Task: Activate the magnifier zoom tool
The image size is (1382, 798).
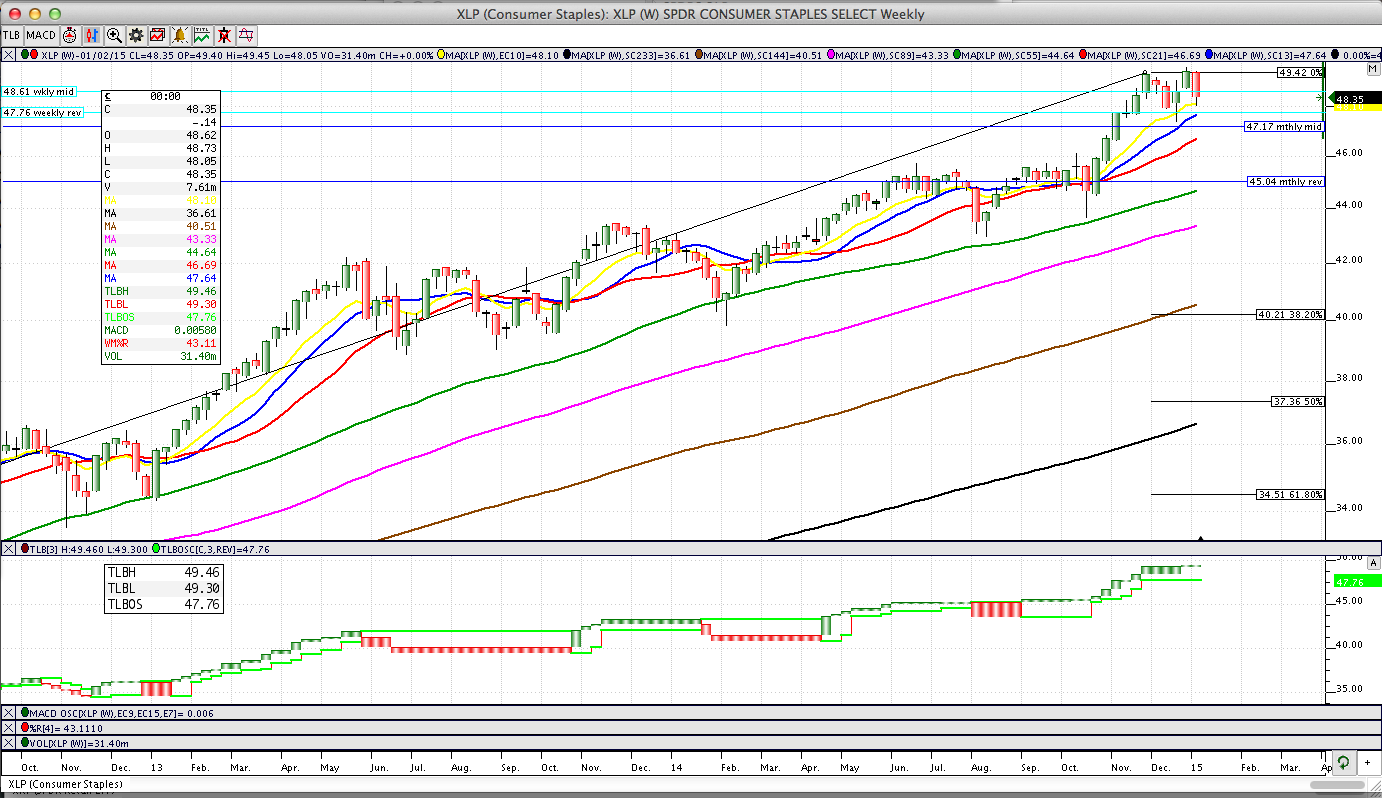Action: pyautogui.click(x=114, y=35)
